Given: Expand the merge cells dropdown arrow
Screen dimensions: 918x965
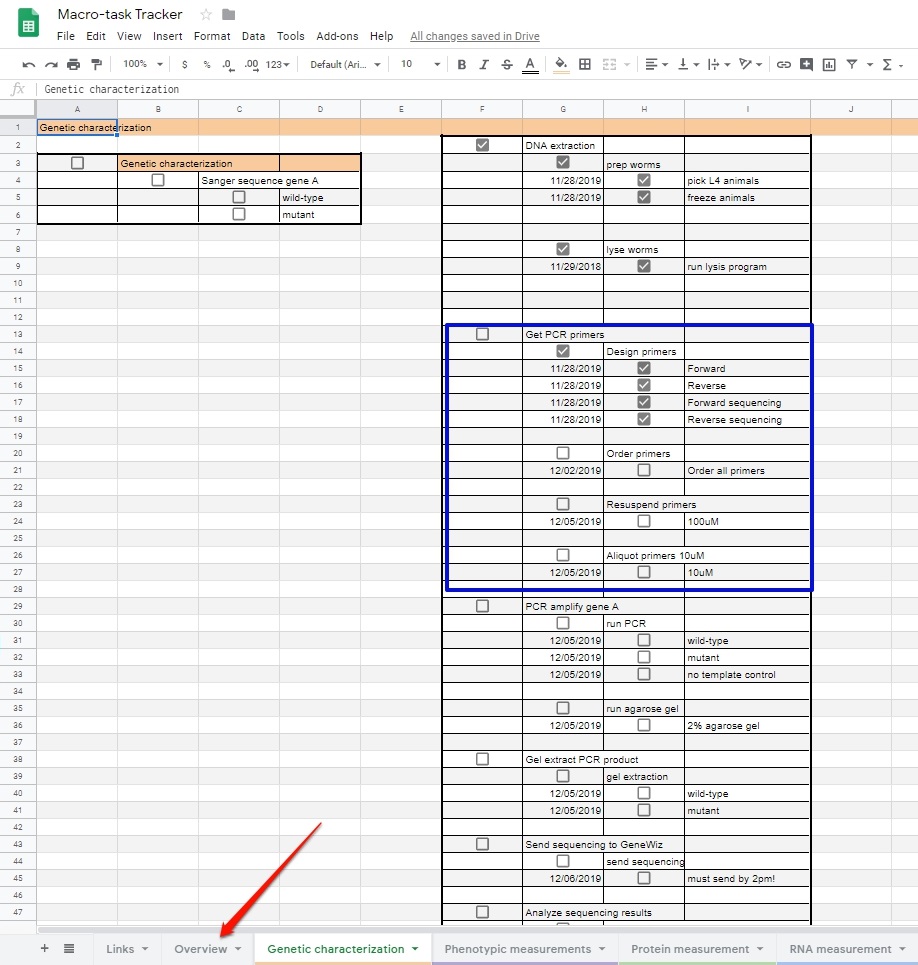Looking at the screenshot, I should click(x=627, y=65).
